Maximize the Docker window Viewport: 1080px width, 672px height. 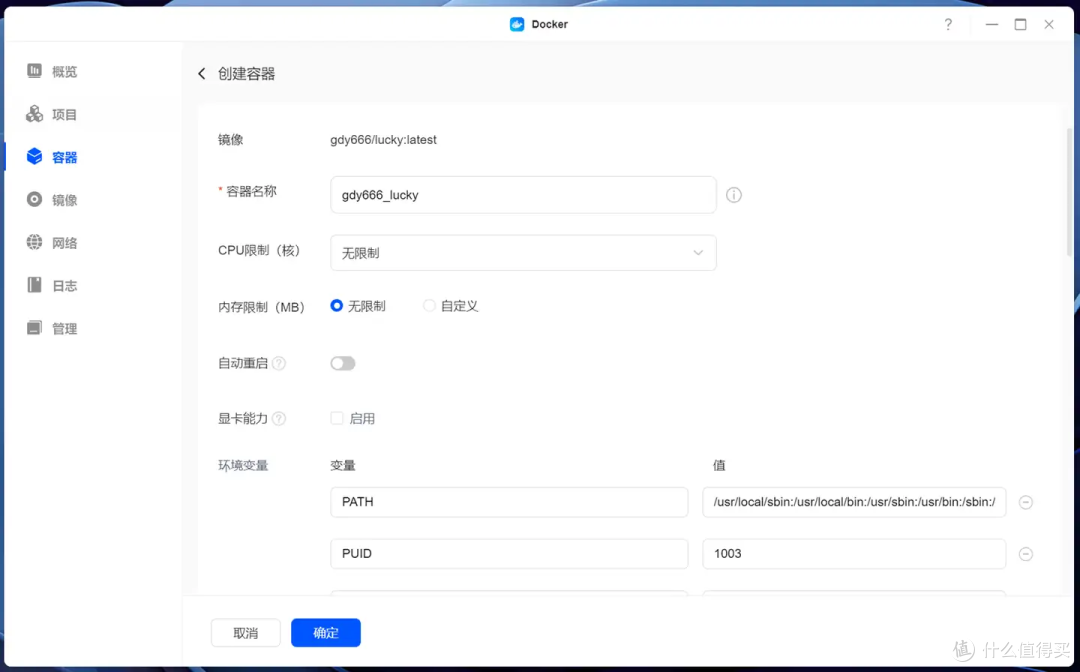pyautogui.click(x=1020, y=25)
